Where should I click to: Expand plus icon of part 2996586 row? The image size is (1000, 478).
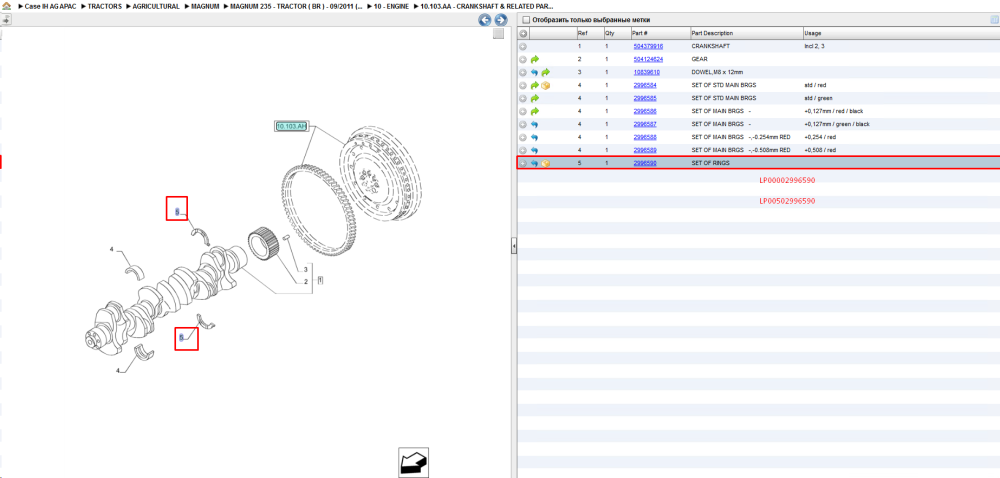523,112
